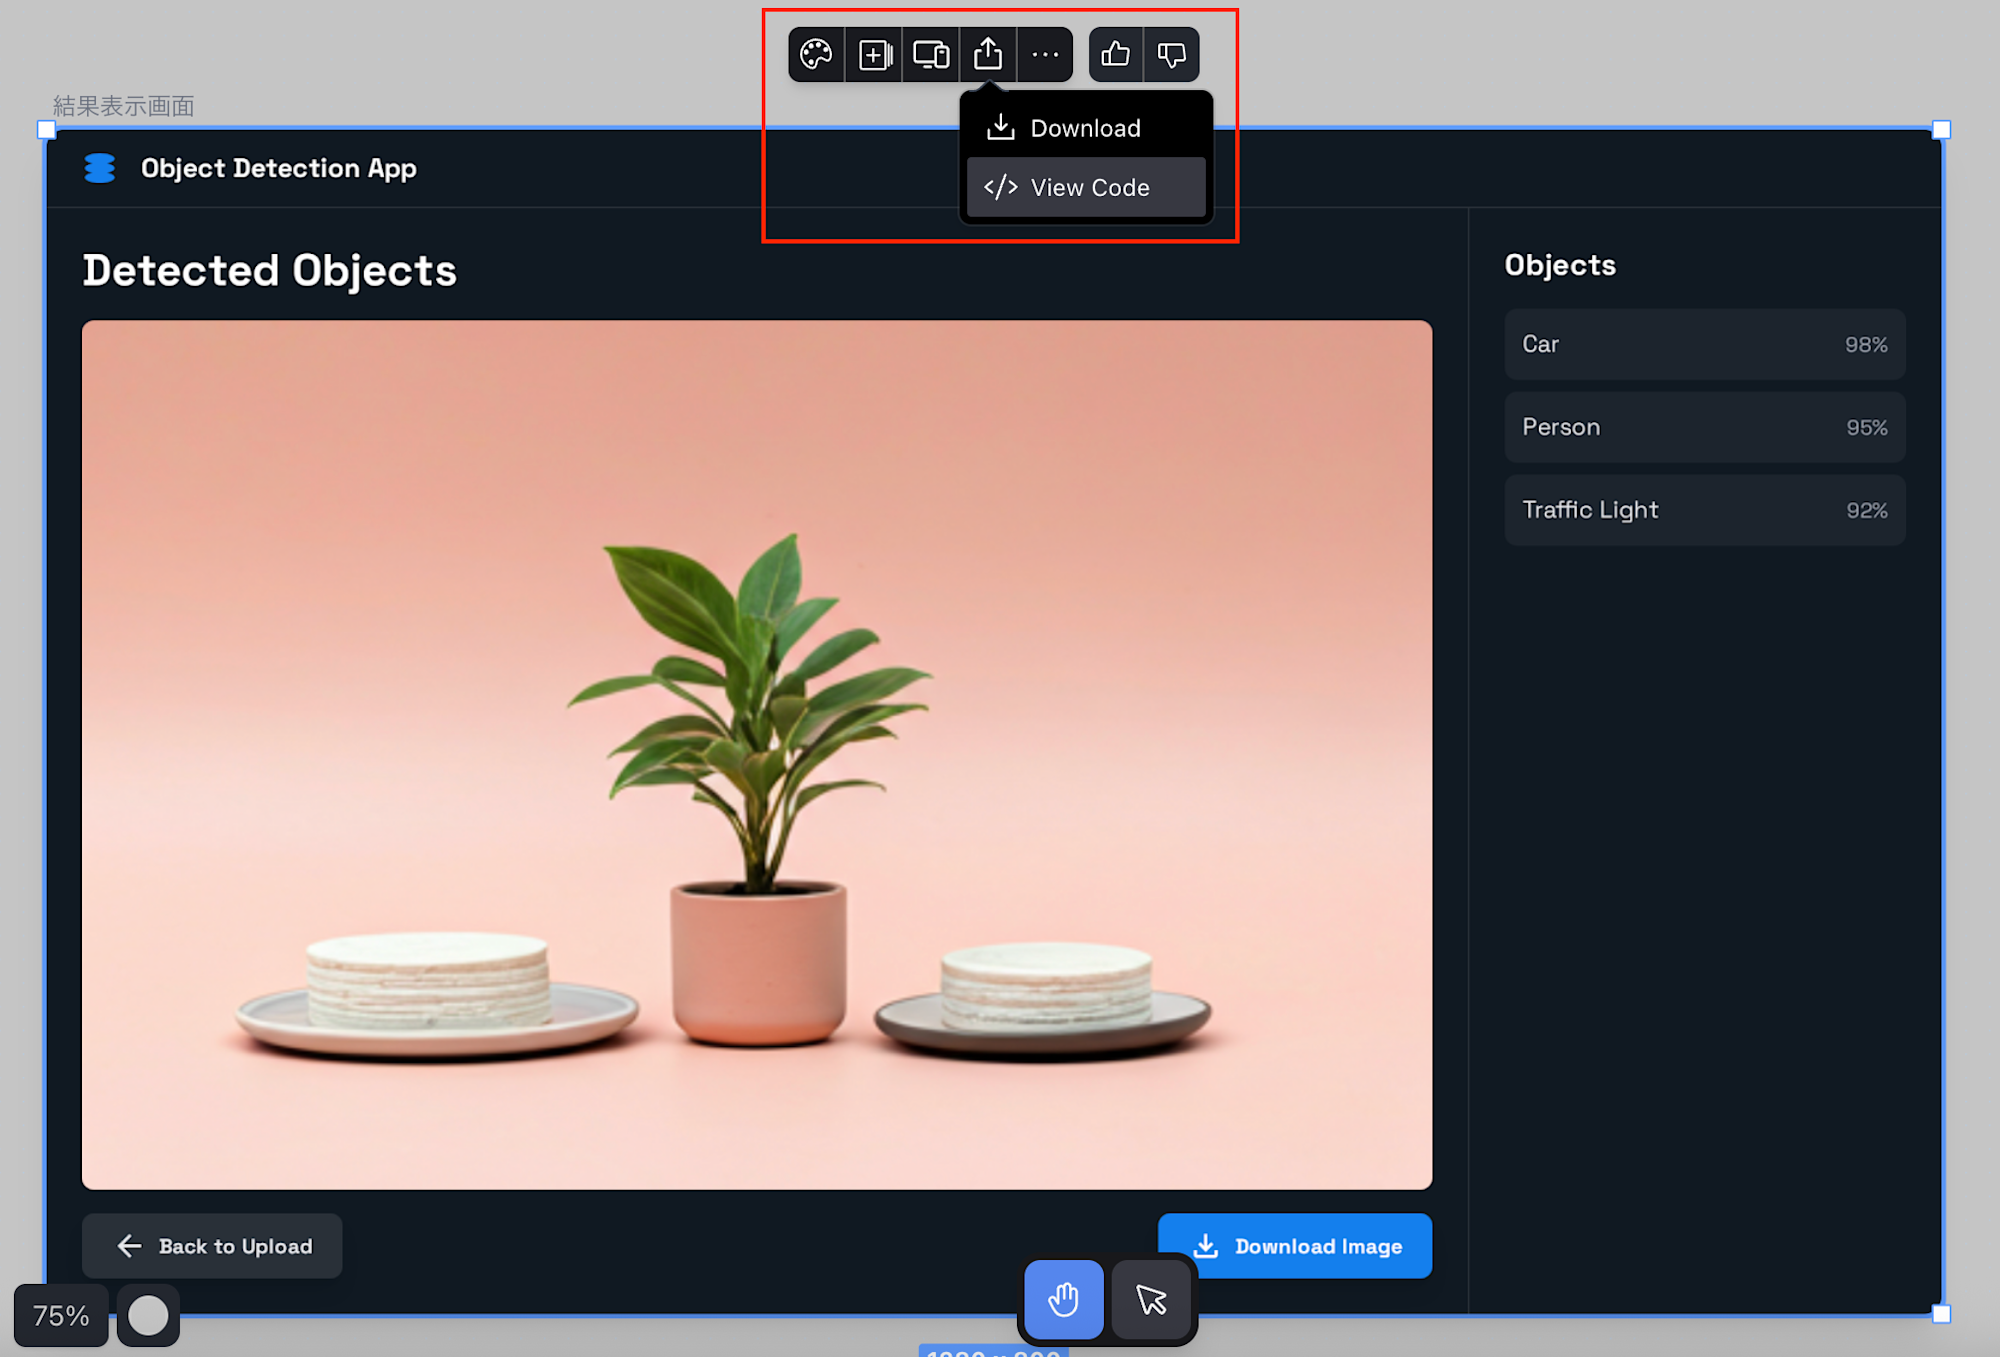Click the responsive device preview icon
This screenshot has width=2000, height=1357.
931,54
